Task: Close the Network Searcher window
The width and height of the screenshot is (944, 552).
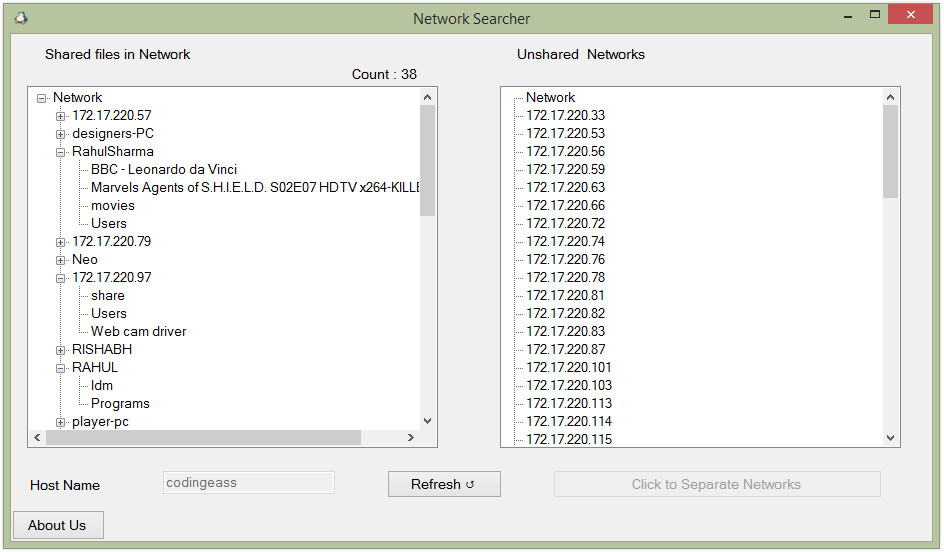Action: (910, 14)
